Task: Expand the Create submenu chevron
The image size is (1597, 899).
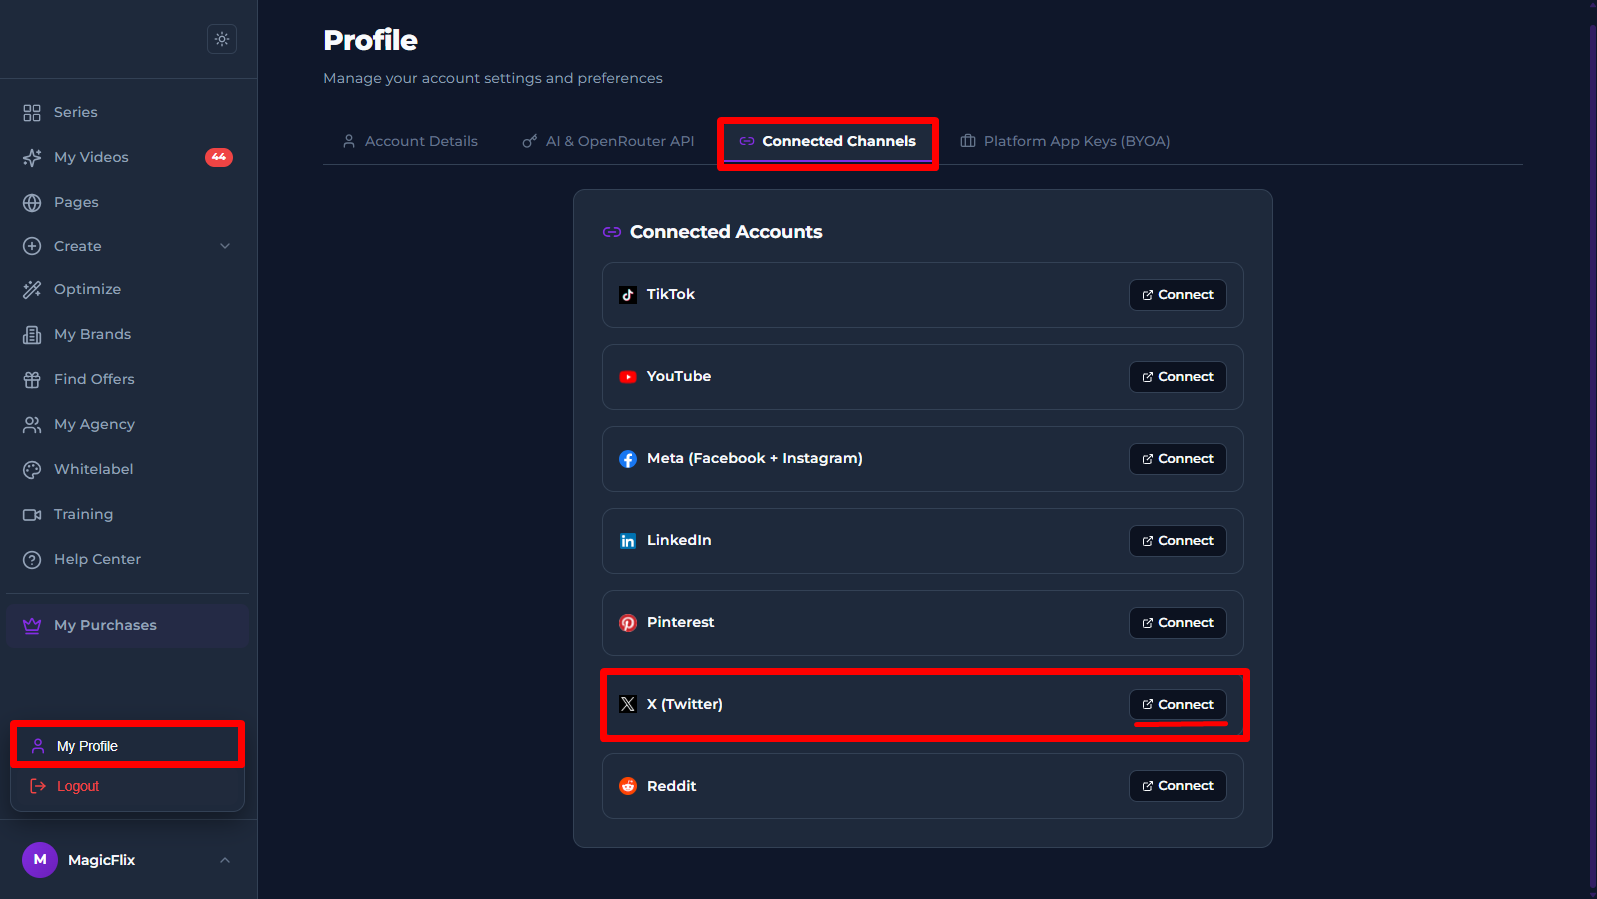Action: pyautogui.click(x=225, y=246)
